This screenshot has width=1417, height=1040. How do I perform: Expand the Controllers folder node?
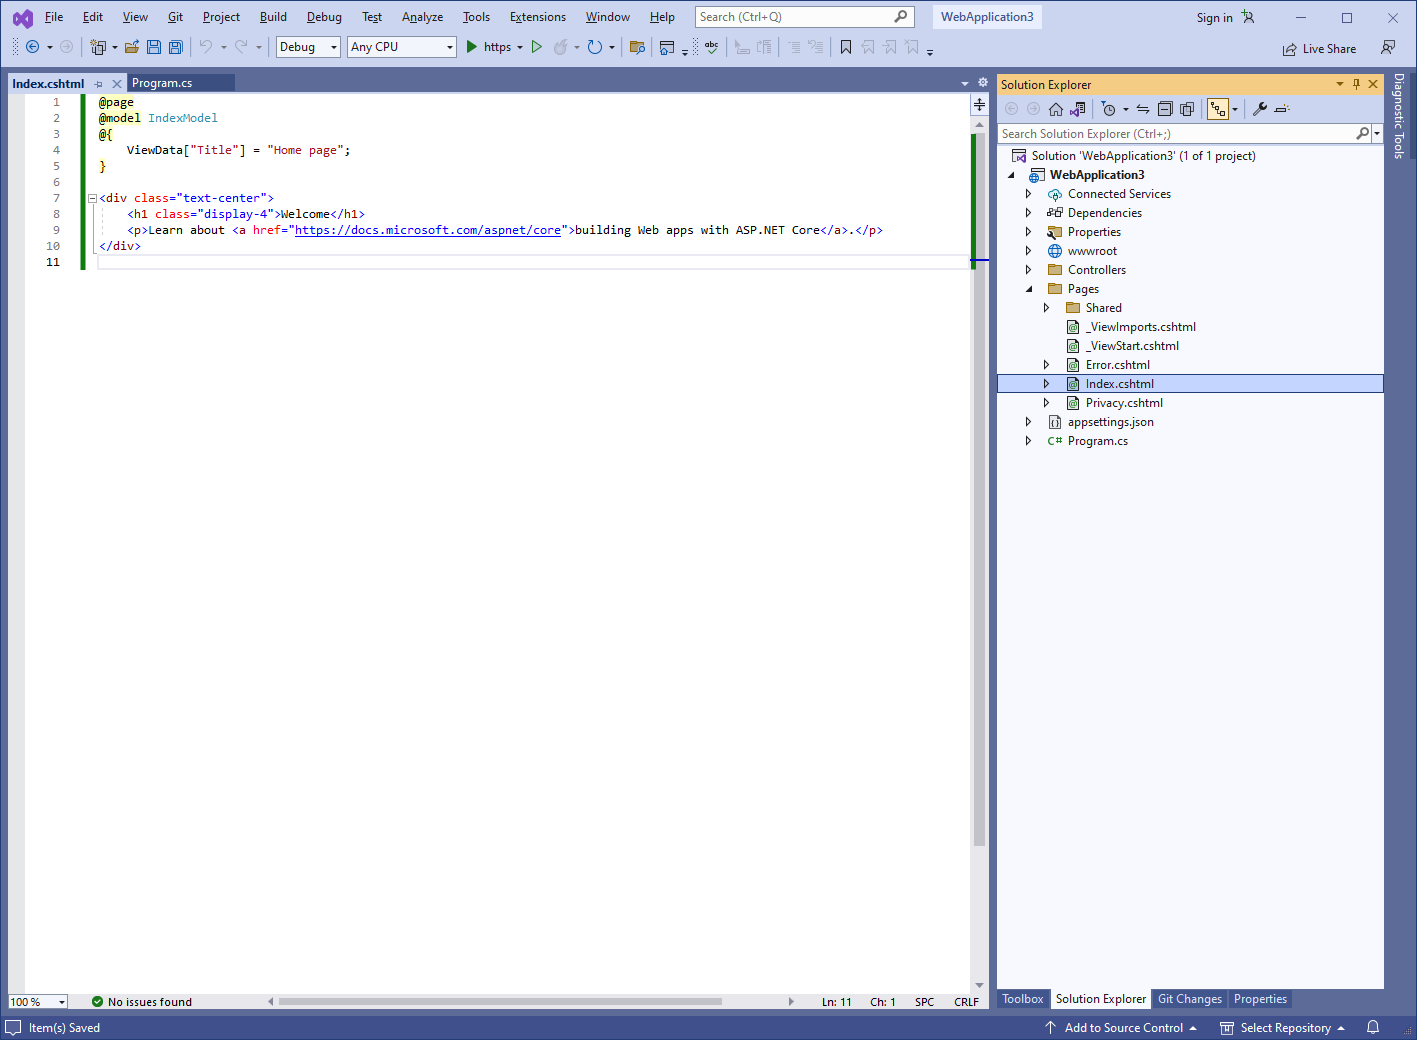coord(1028,270)
